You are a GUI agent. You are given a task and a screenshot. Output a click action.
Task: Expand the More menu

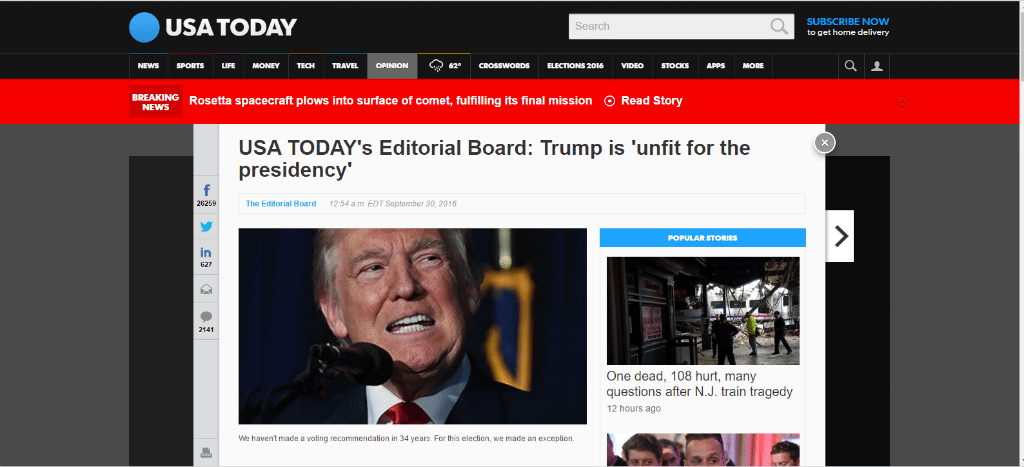pyautogui.click(x=753, y=66)
